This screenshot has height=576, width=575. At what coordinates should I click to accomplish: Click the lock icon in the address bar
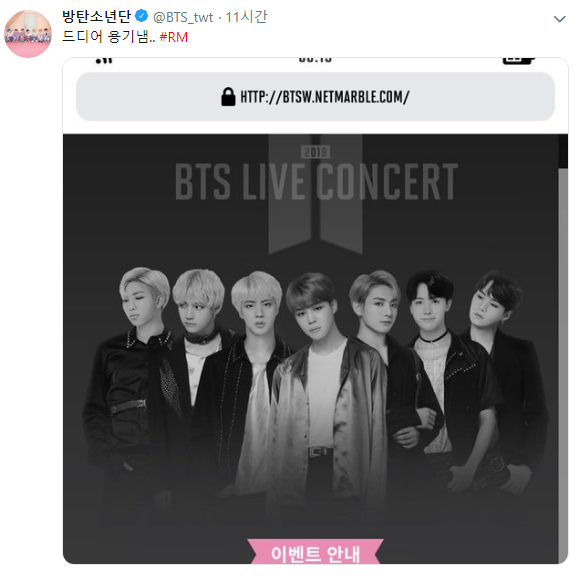click(x=228, y=97)
